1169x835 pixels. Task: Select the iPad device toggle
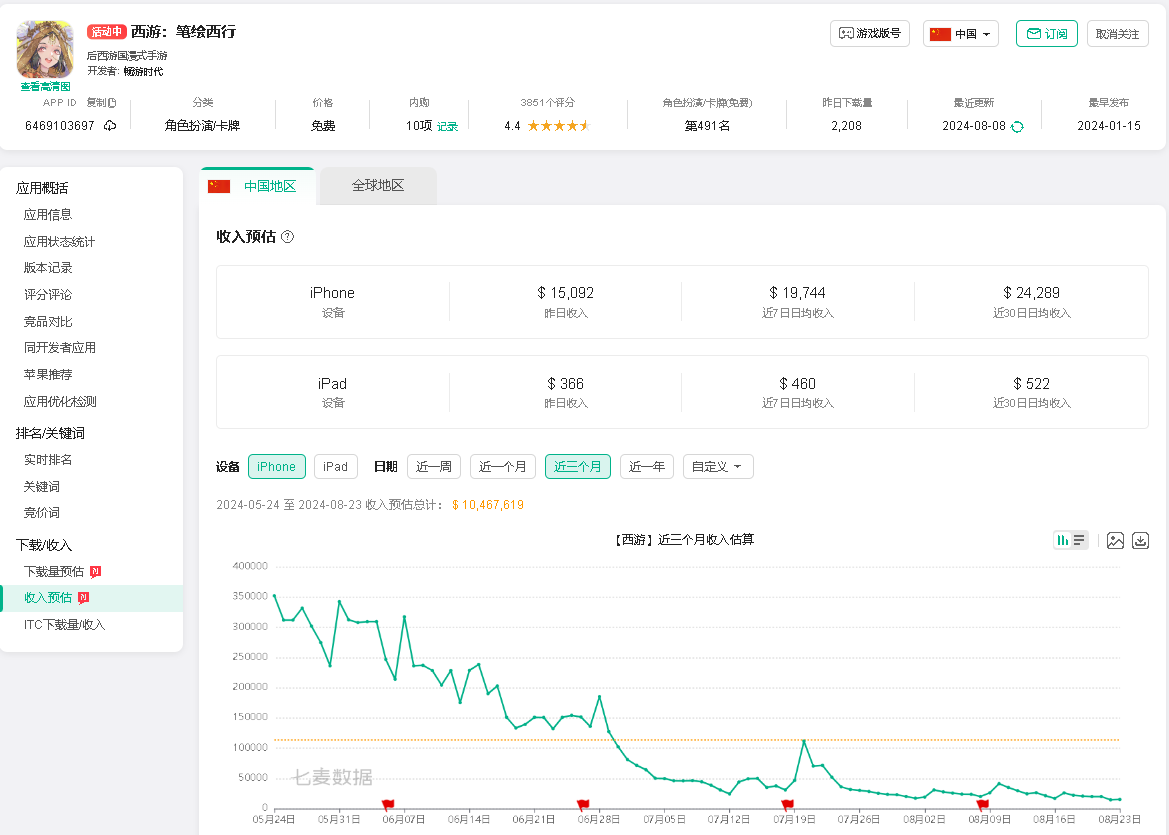tap(335, 467)
